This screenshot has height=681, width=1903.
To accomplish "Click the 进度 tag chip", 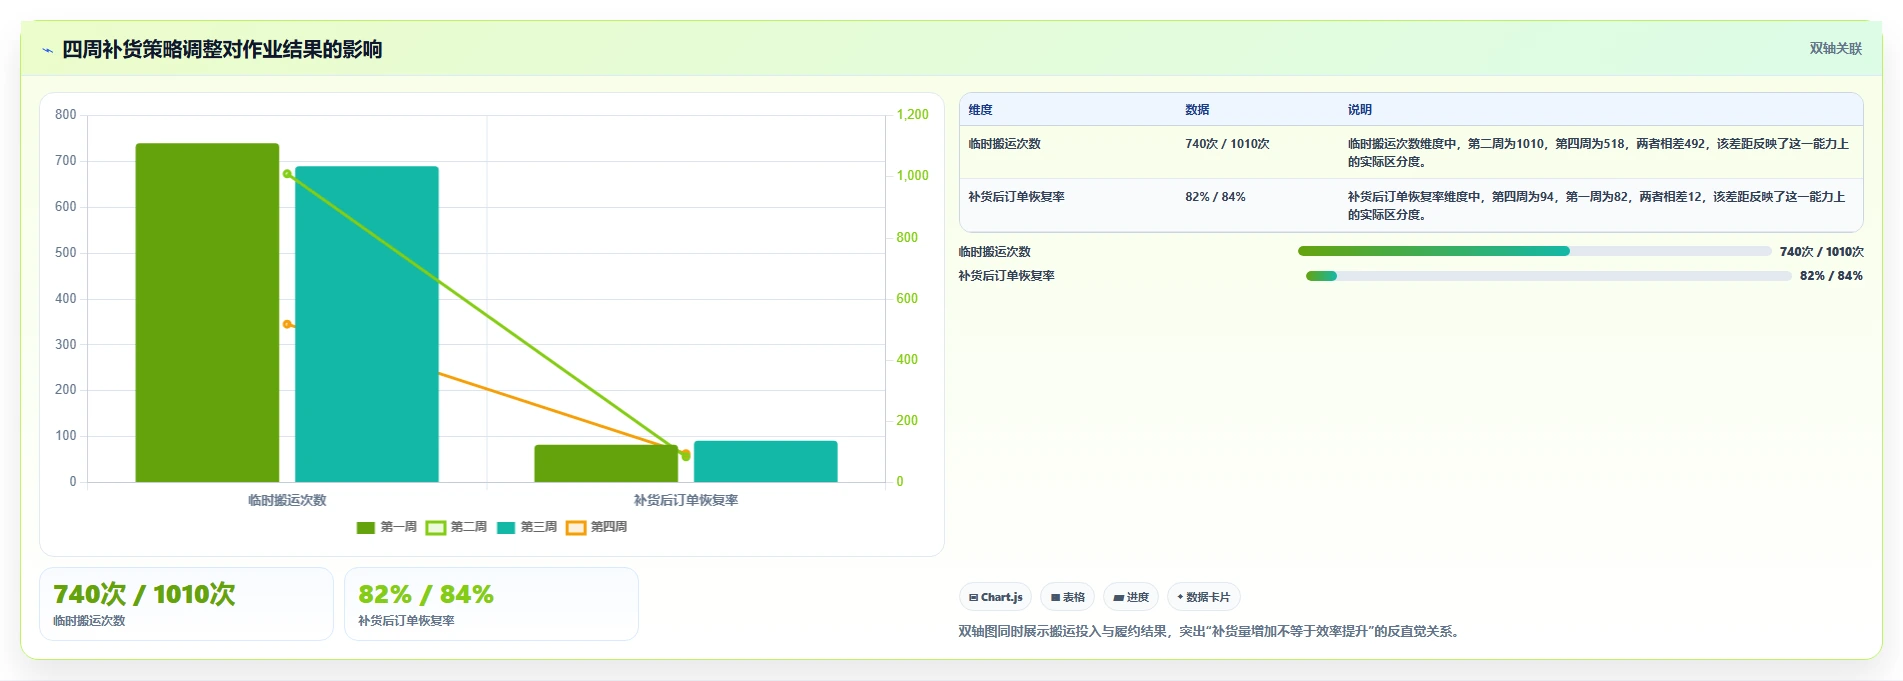I will pyautogui.click(x=1131, y=597).
